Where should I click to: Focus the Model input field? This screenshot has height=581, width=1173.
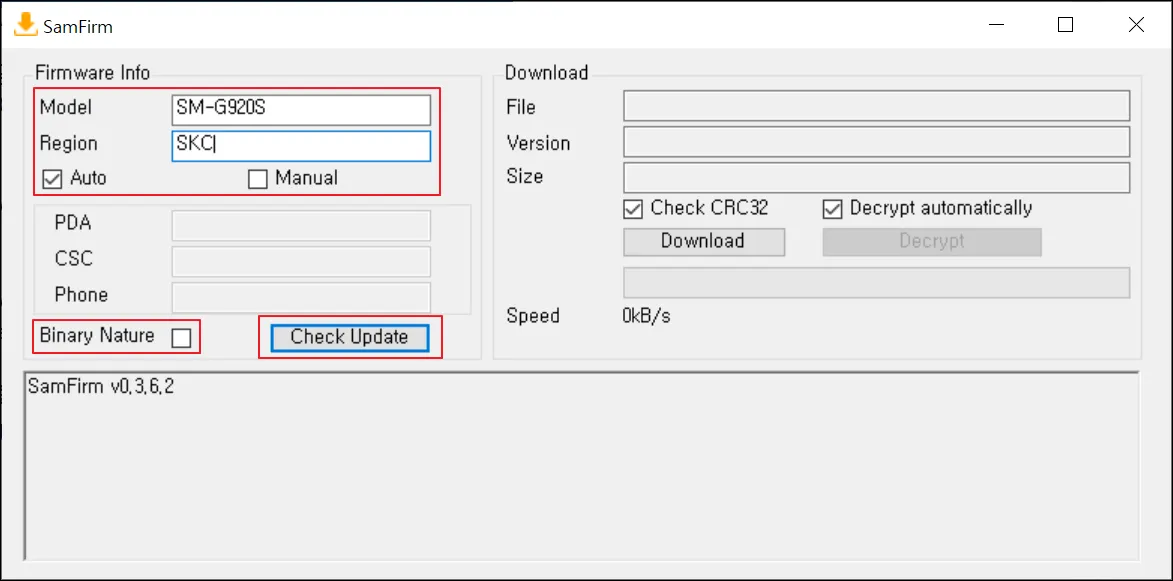pyautogui.click(x=301, y=110)
